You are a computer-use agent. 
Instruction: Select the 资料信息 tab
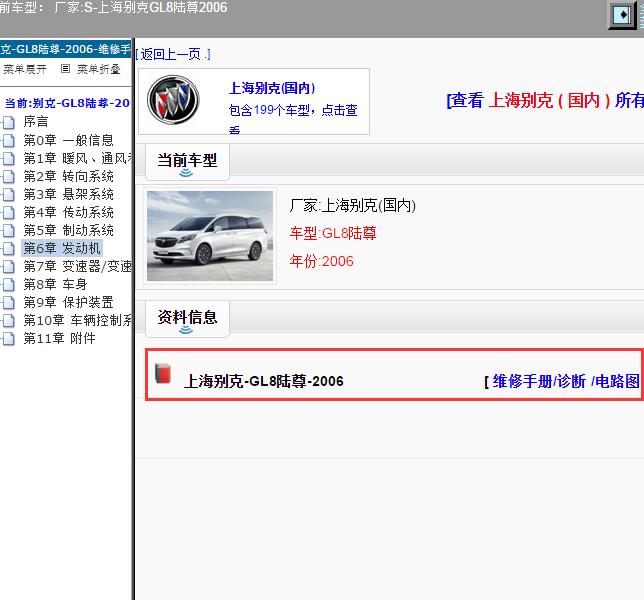pos(187,318)
